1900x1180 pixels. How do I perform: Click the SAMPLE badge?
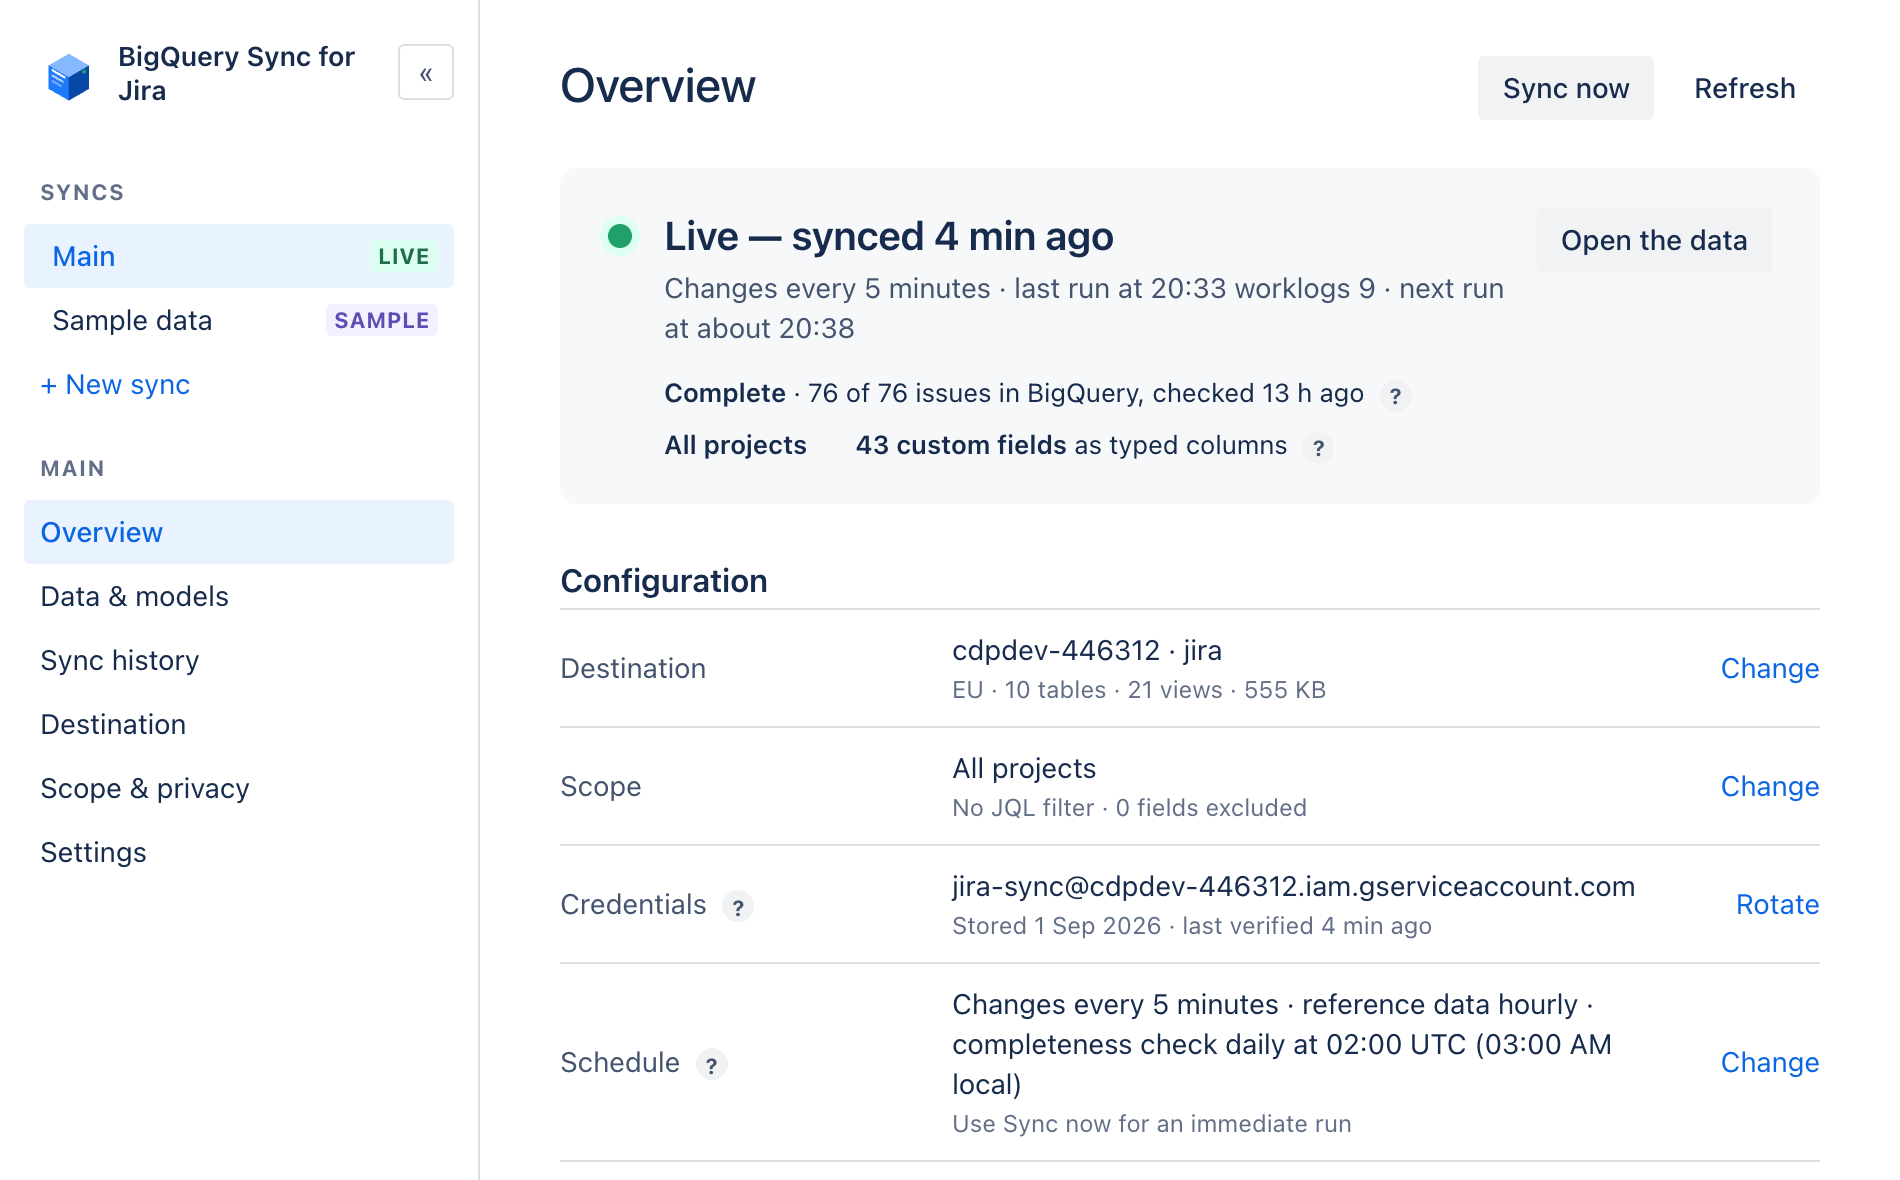382,320
